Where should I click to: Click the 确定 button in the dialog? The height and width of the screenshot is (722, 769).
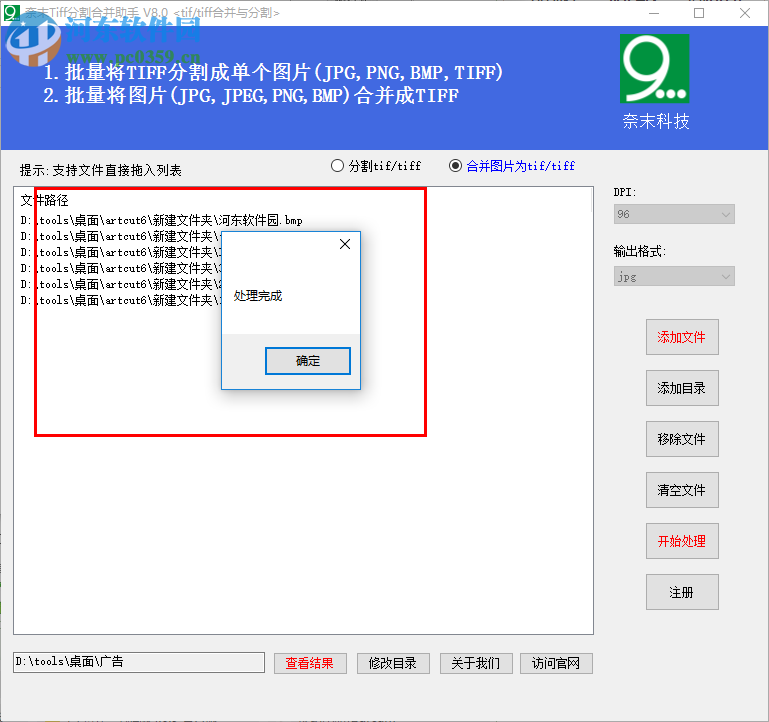pyautogui.click(x=308, y=361)
